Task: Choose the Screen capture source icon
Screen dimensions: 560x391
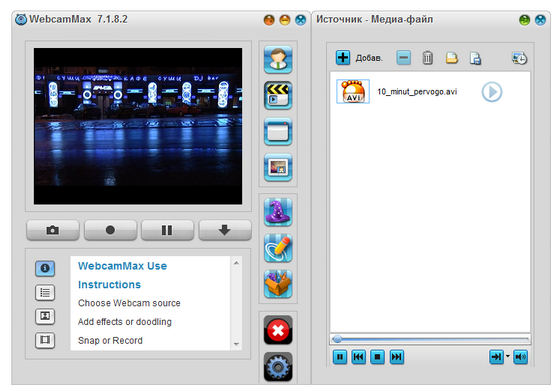Action: 278,131
